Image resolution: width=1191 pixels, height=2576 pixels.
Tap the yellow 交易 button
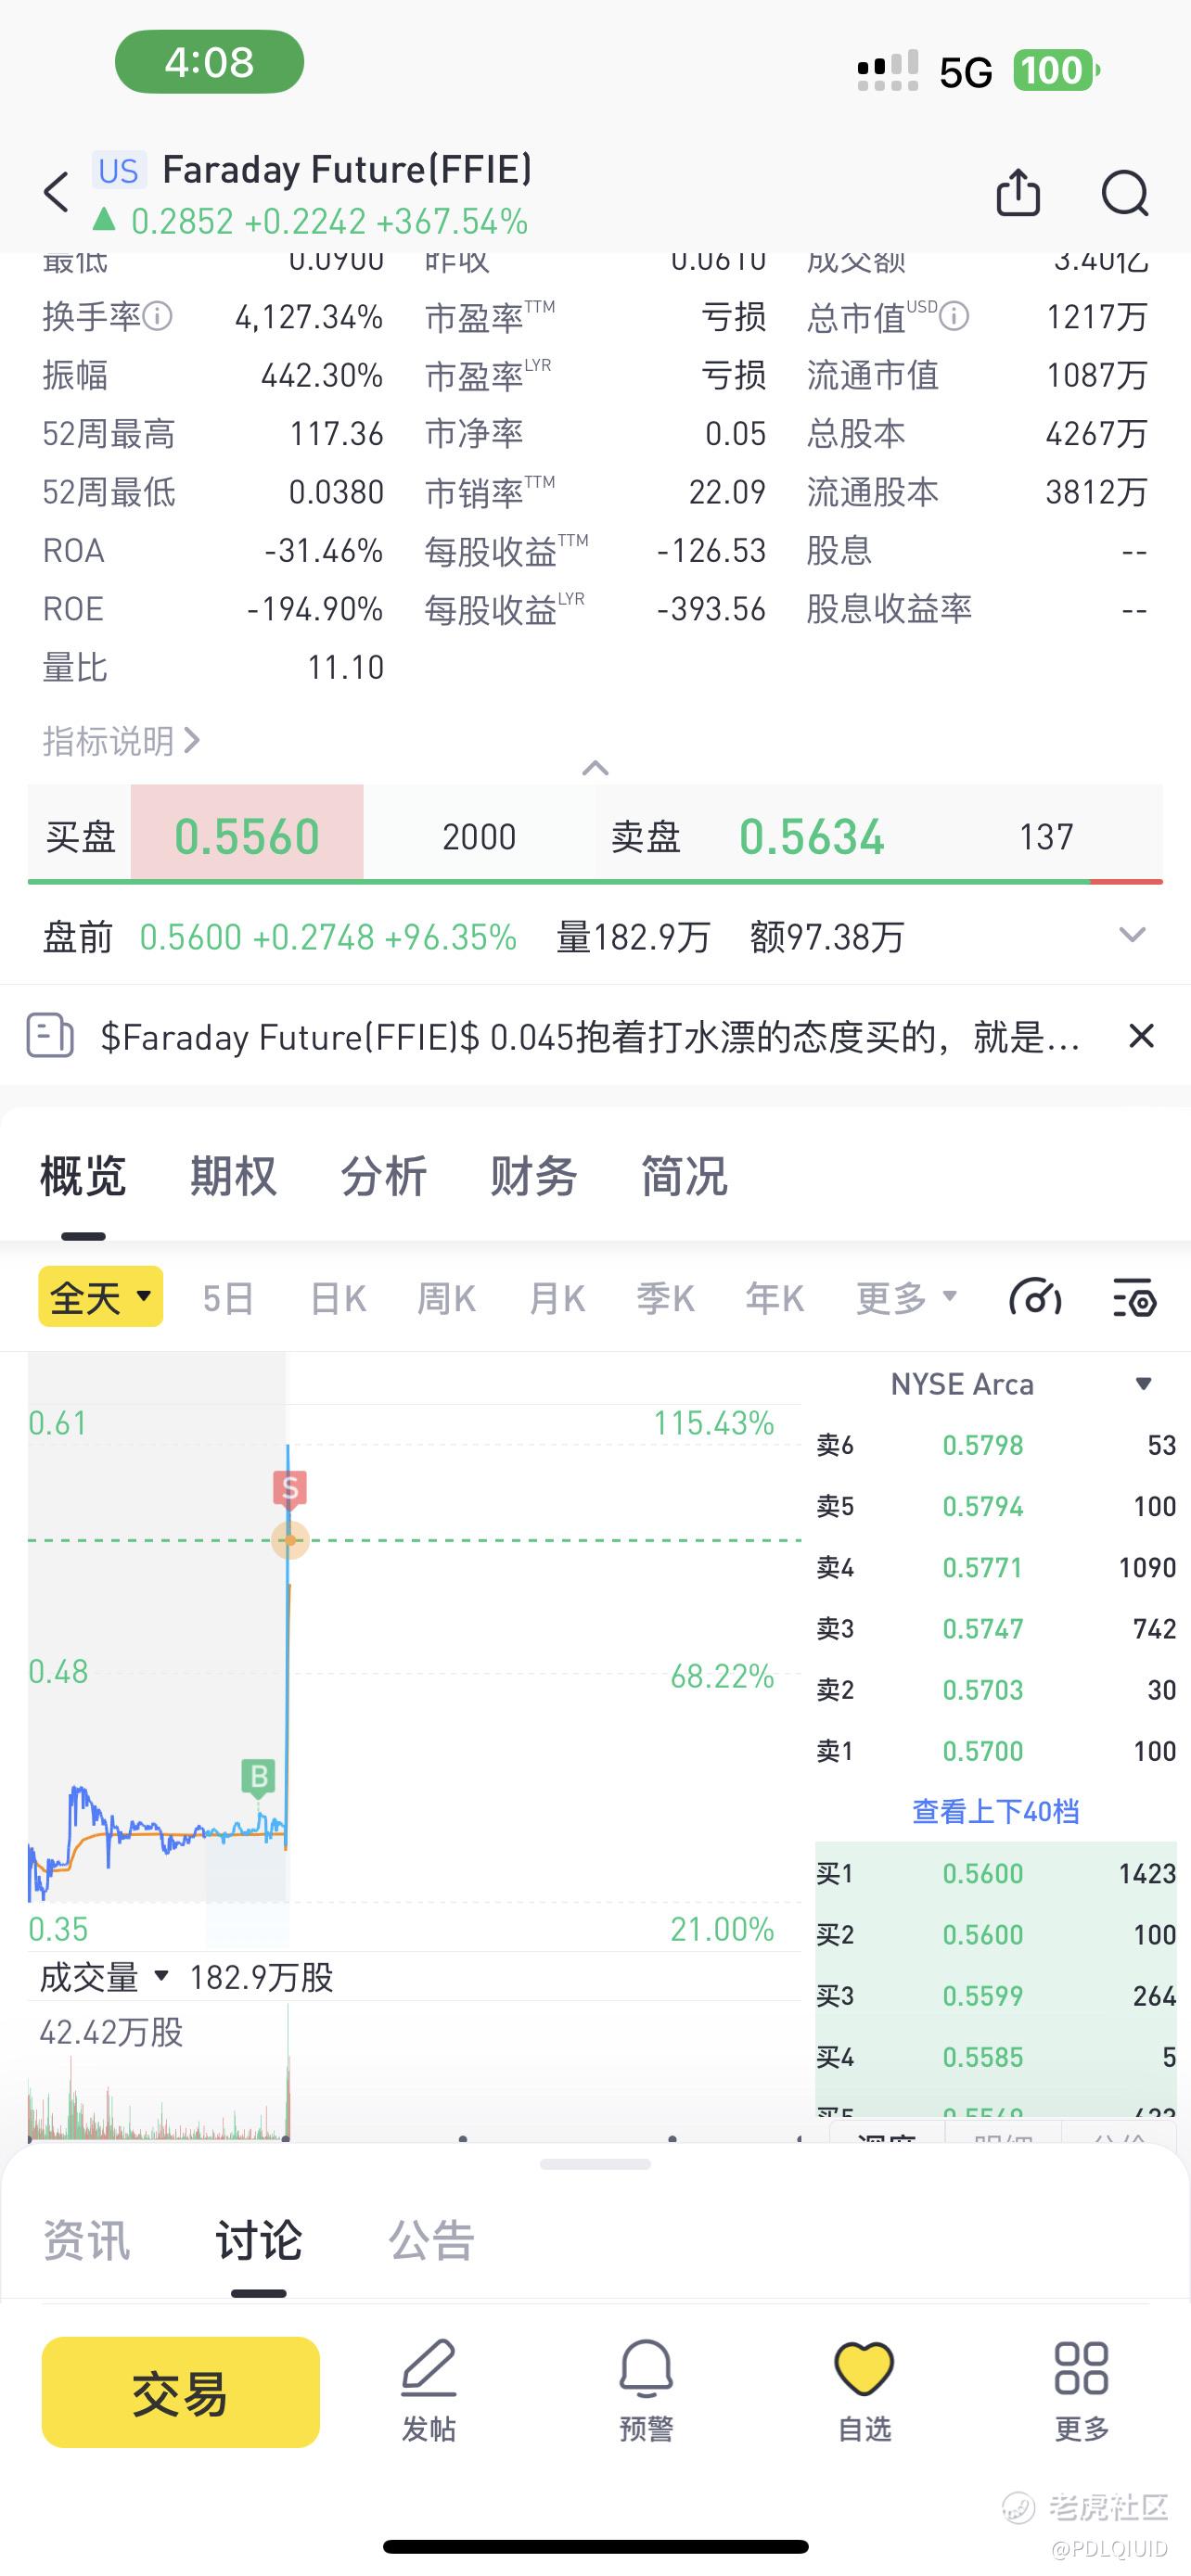(181, 2392)
